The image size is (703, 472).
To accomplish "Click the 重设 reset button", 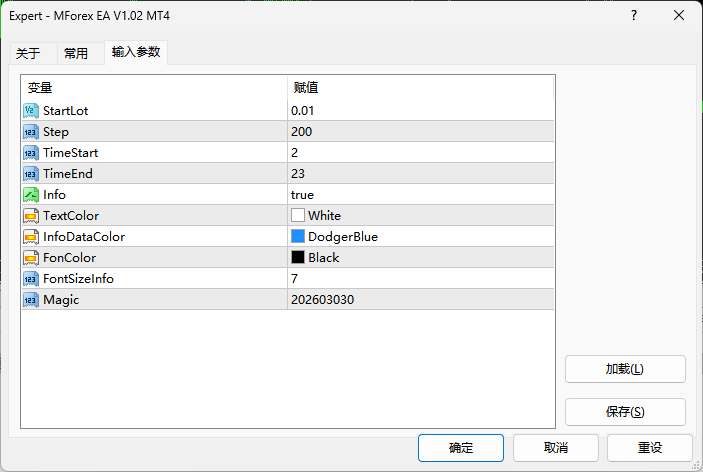I will [650, 448].
